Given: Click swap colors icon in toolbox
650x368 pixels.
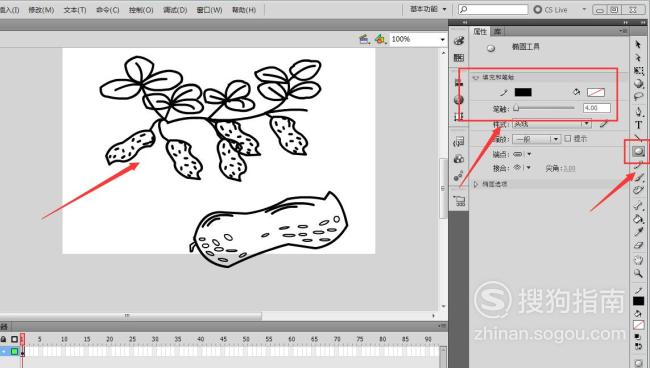Looking at the screenshot, I should [x=638, y=346].
